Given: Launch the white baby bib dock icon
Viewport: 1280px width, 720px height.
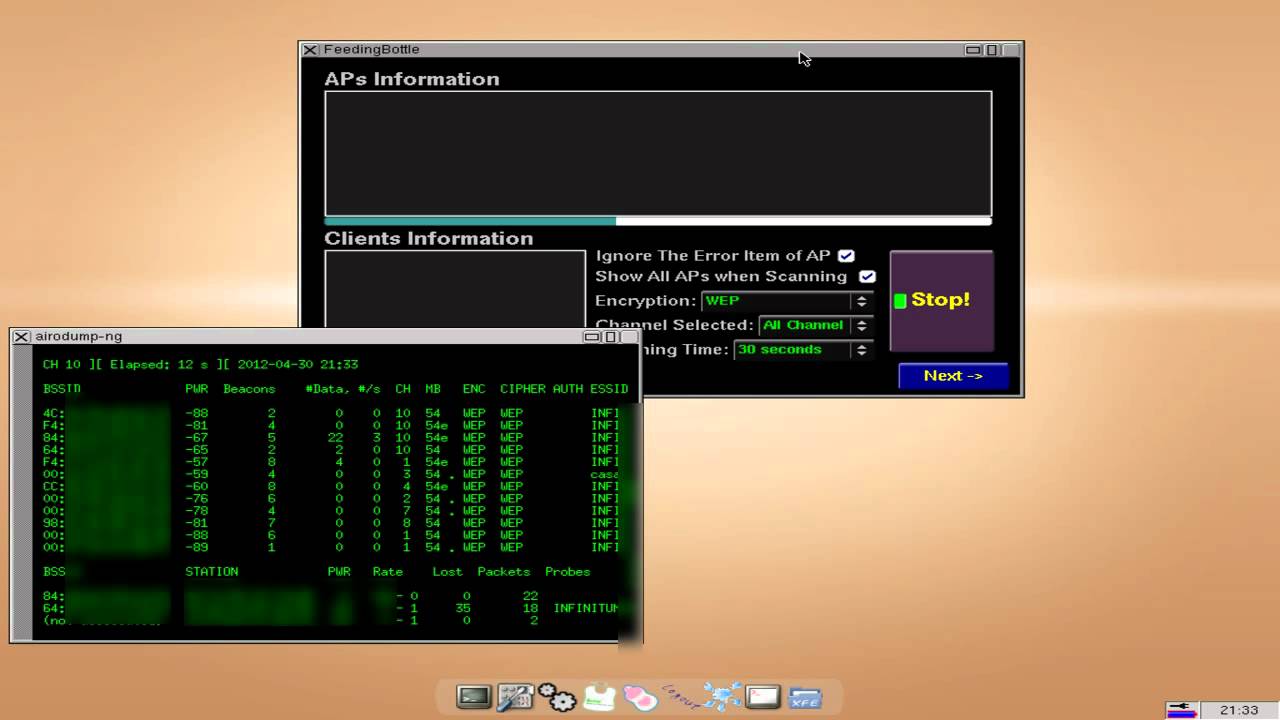Looking at the screenshot, I should [598, 697].
